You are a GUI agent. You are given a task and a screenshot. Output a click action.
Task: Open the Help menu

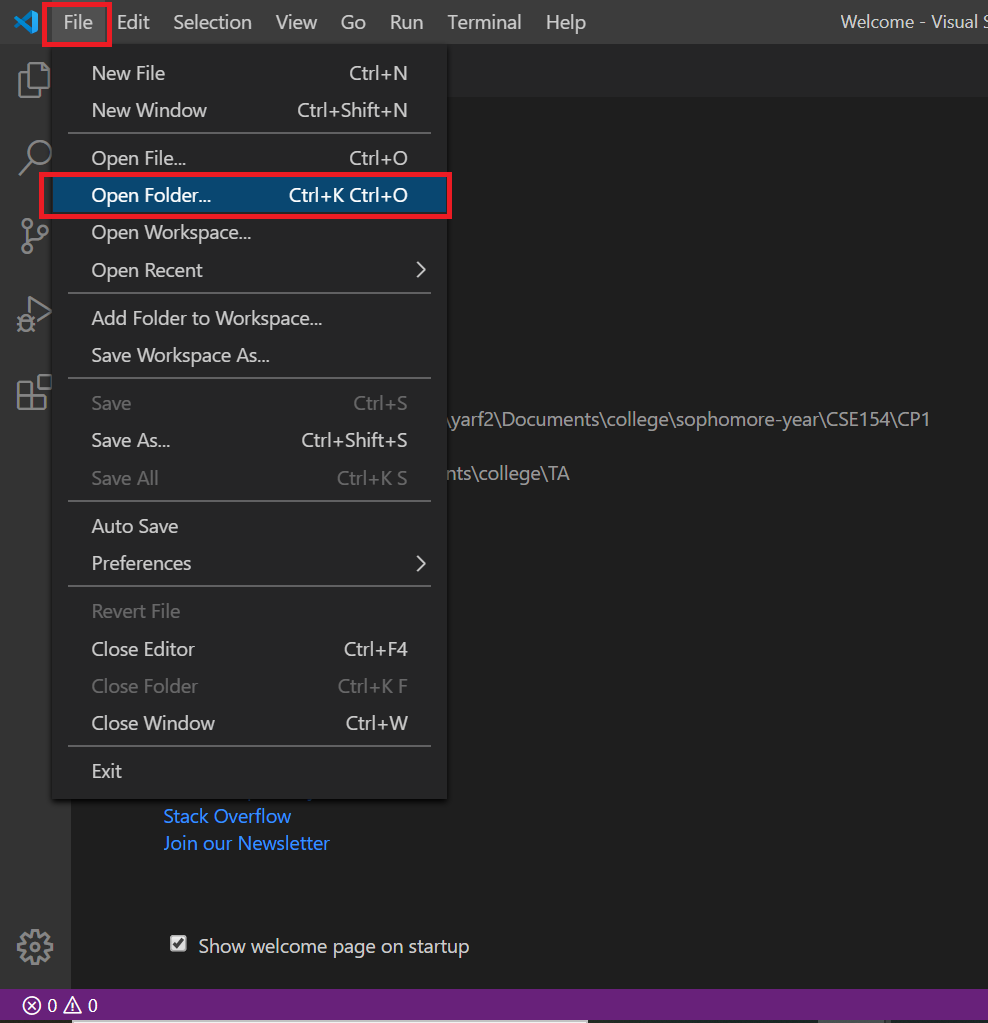565,21
